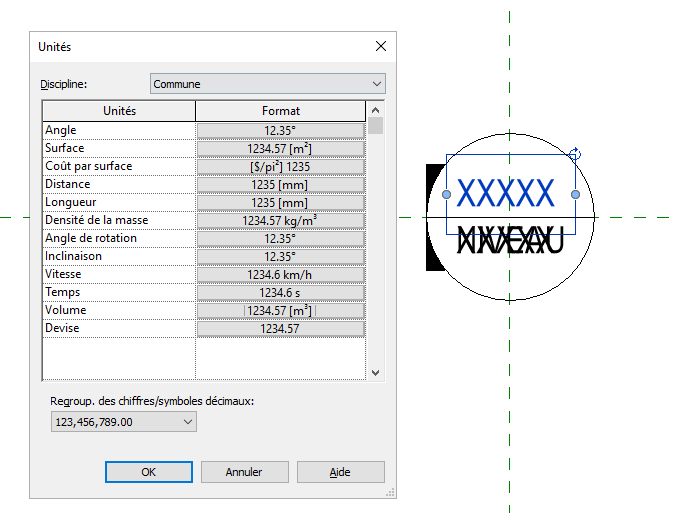Click the right grip handle of XXXXX label
This screenshot has height=513, width=673.
point(576,194)
